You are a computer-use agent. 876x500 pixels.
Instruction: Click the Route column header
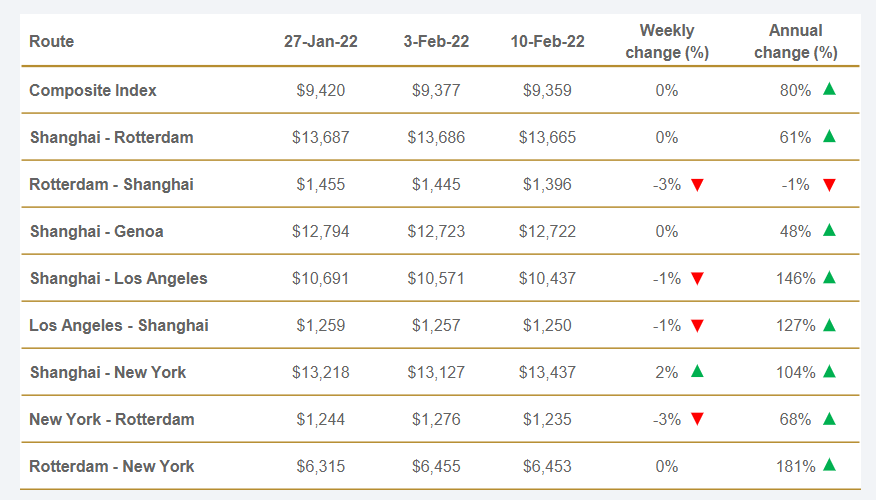point(52,42)
